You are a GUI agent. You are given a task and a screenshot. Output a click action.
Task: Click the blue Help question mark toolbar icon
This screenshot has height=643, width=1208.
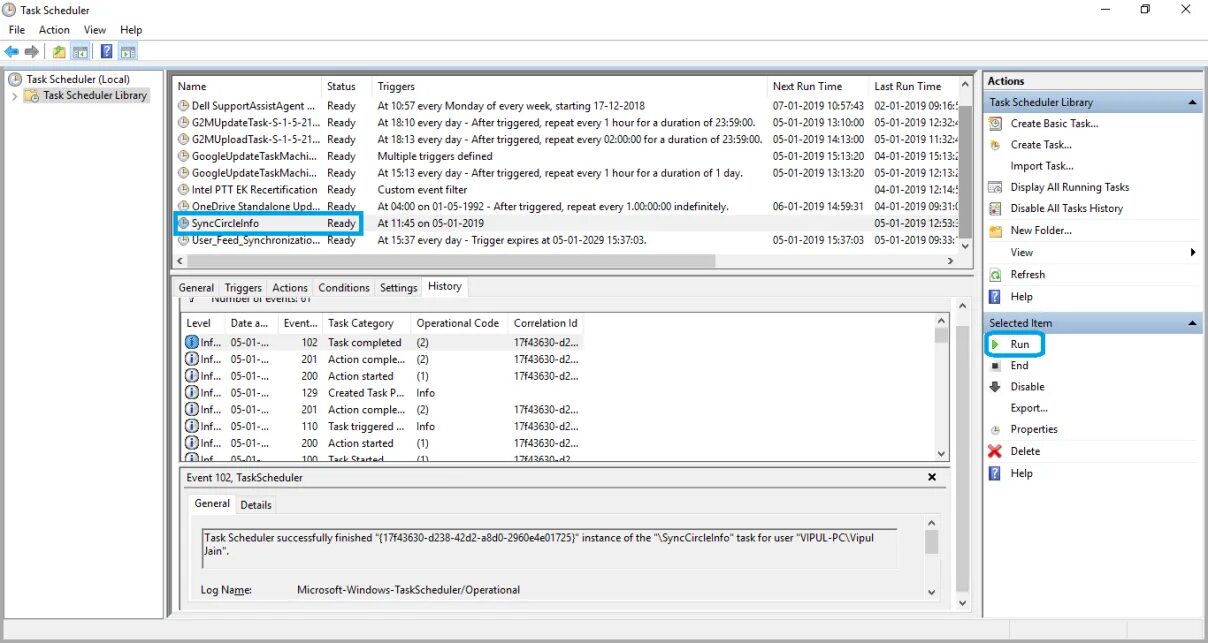[x=107, y=52]
